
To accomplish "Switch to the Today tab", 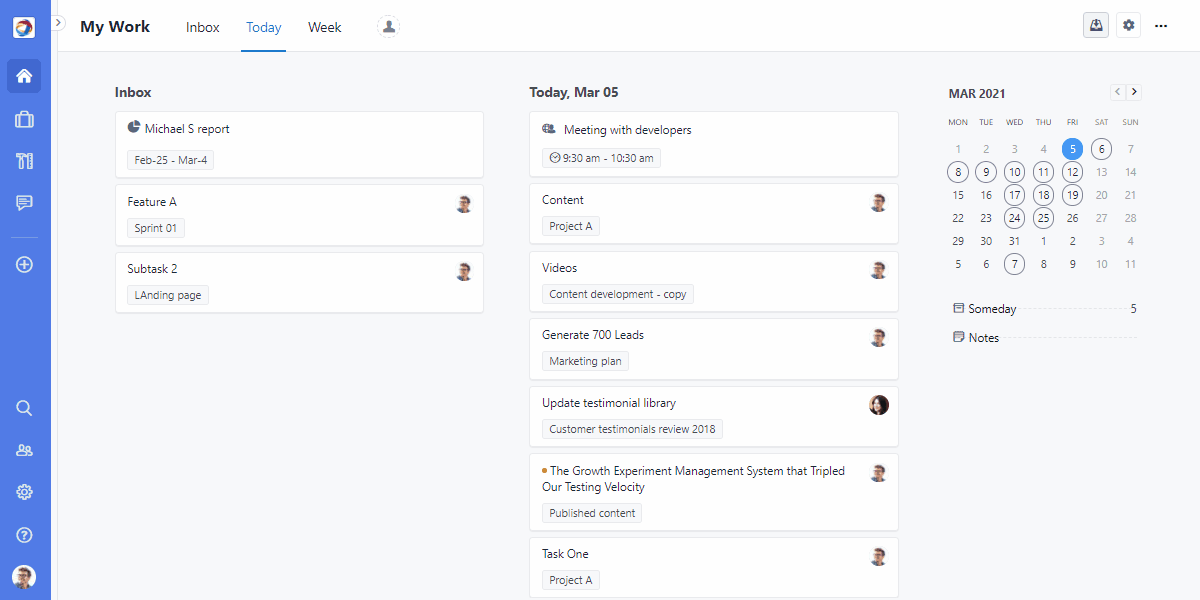I will point(264,27).
